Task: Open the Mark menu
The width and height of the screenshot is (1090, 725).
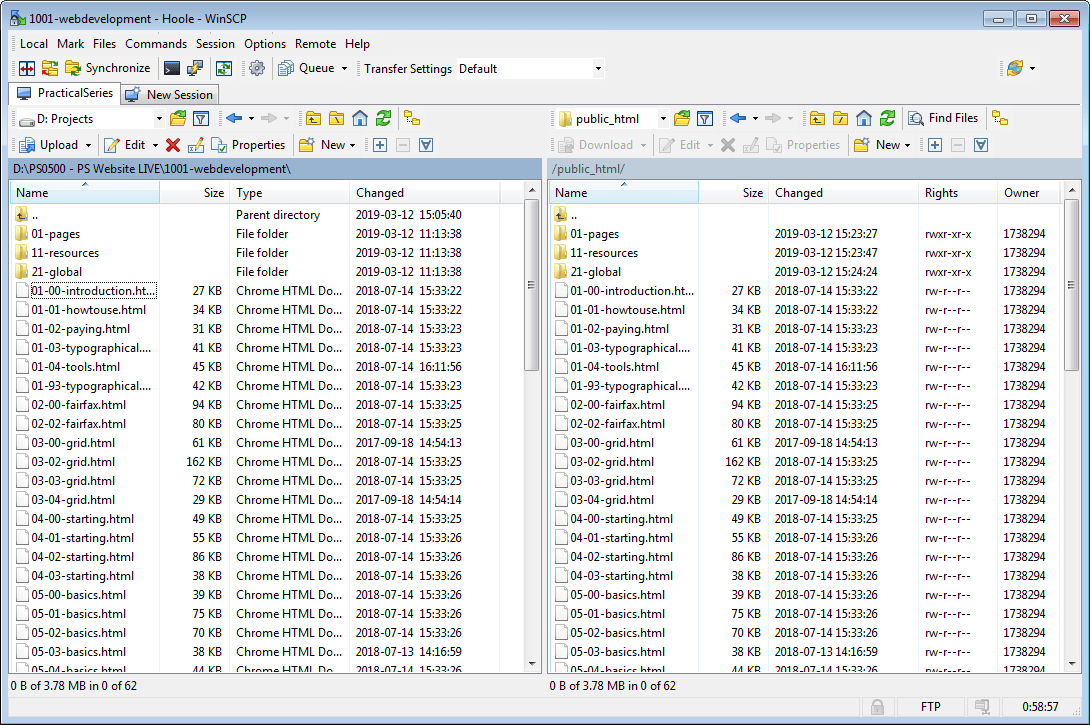Action: click(x=70, y=44)
